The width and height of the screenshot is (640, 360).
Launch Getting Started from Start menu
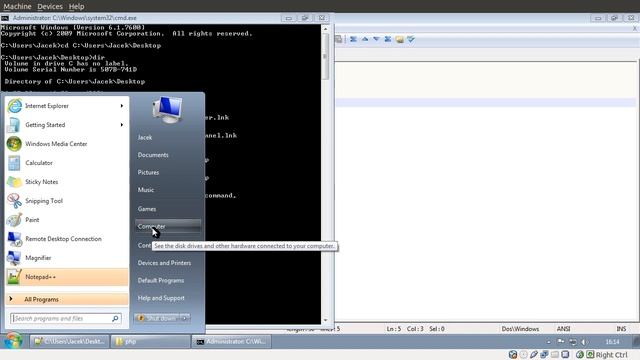tap(67, 125)
